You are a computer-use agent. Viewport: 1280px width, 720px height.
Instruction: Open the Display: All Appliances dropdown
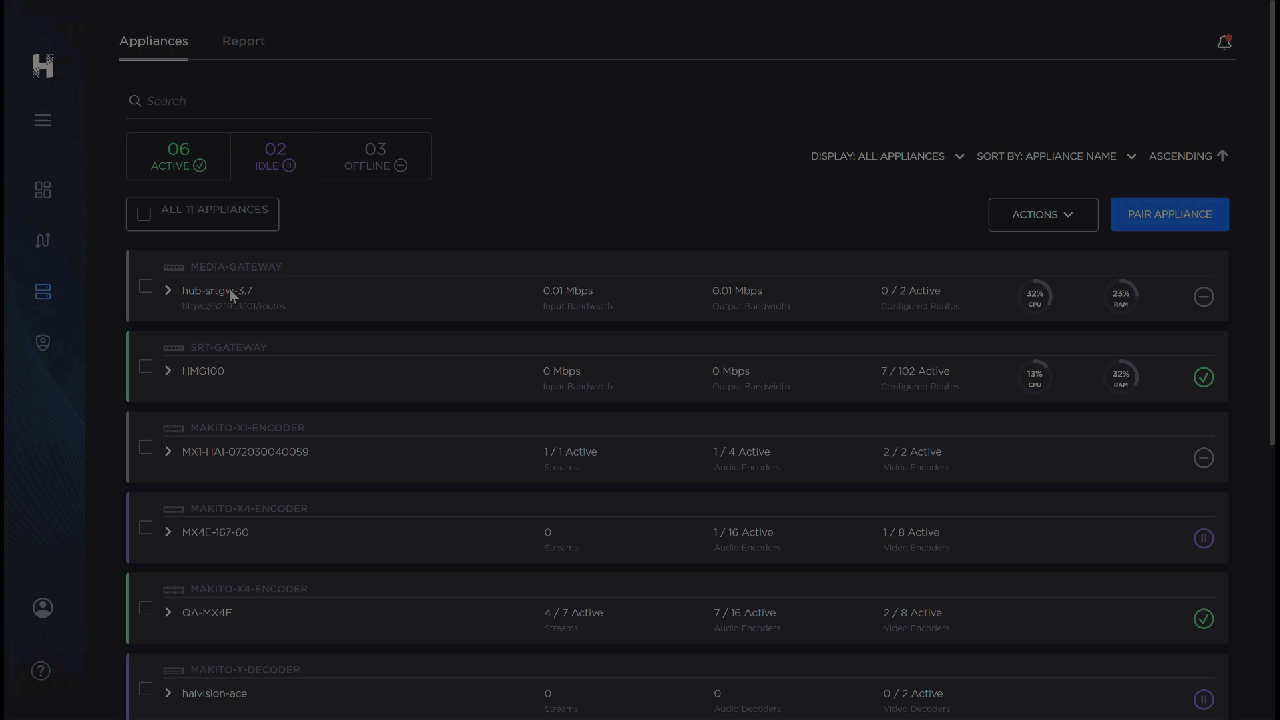tap(887, 156)
